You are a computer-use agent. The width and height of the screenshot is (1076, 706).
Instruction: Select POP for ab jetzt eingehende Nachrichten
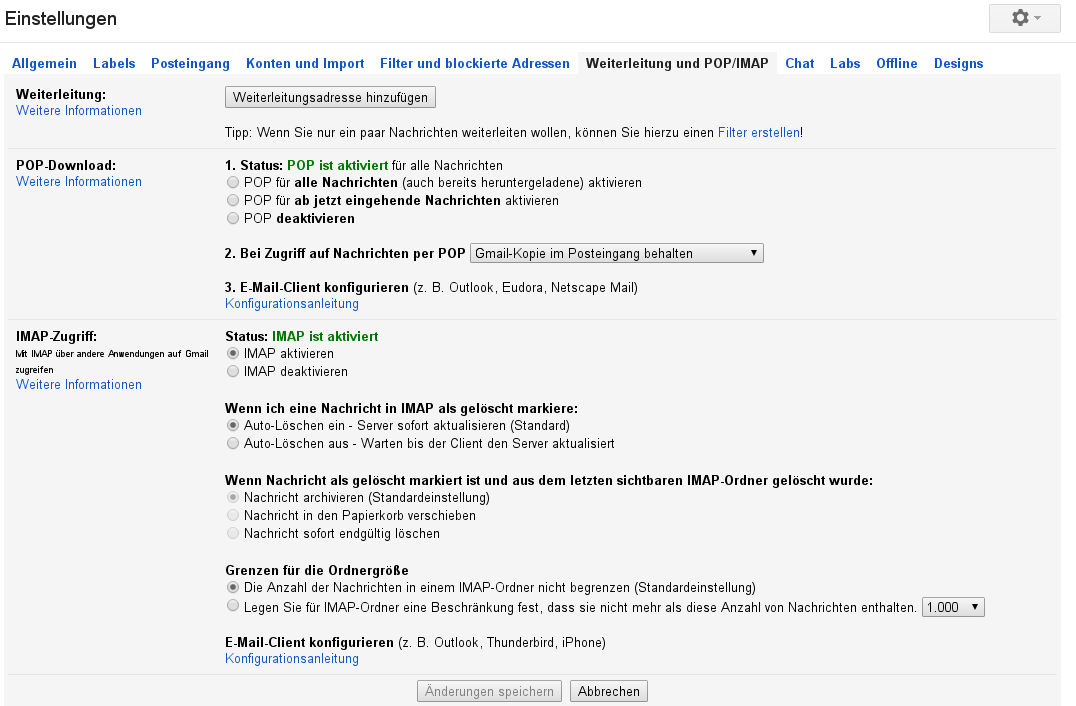233,201
